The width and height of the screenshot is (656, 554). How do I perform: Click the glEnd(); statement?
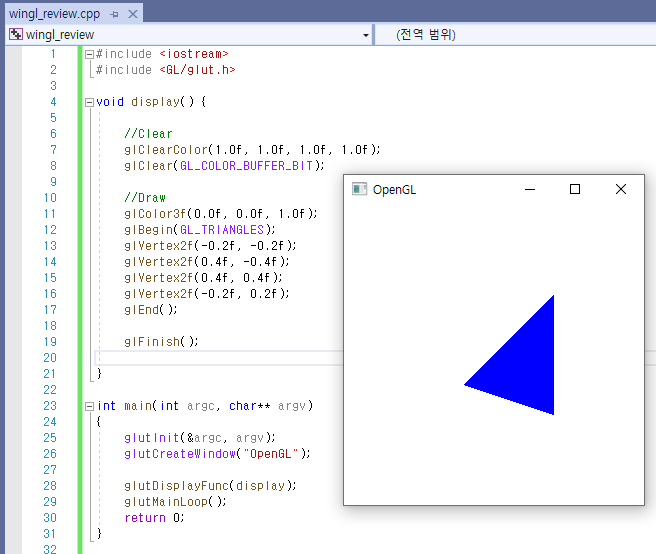151,310
